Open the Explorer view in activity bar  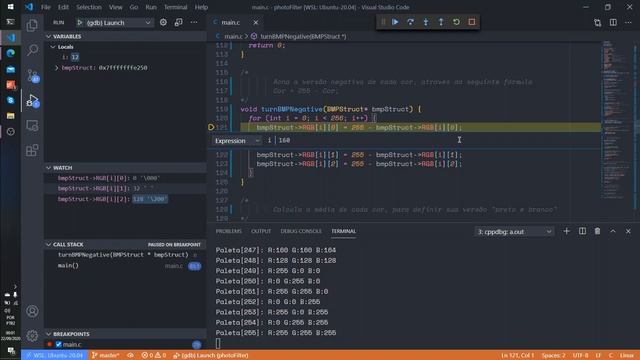pyautogui.click(x=32, y=26)
